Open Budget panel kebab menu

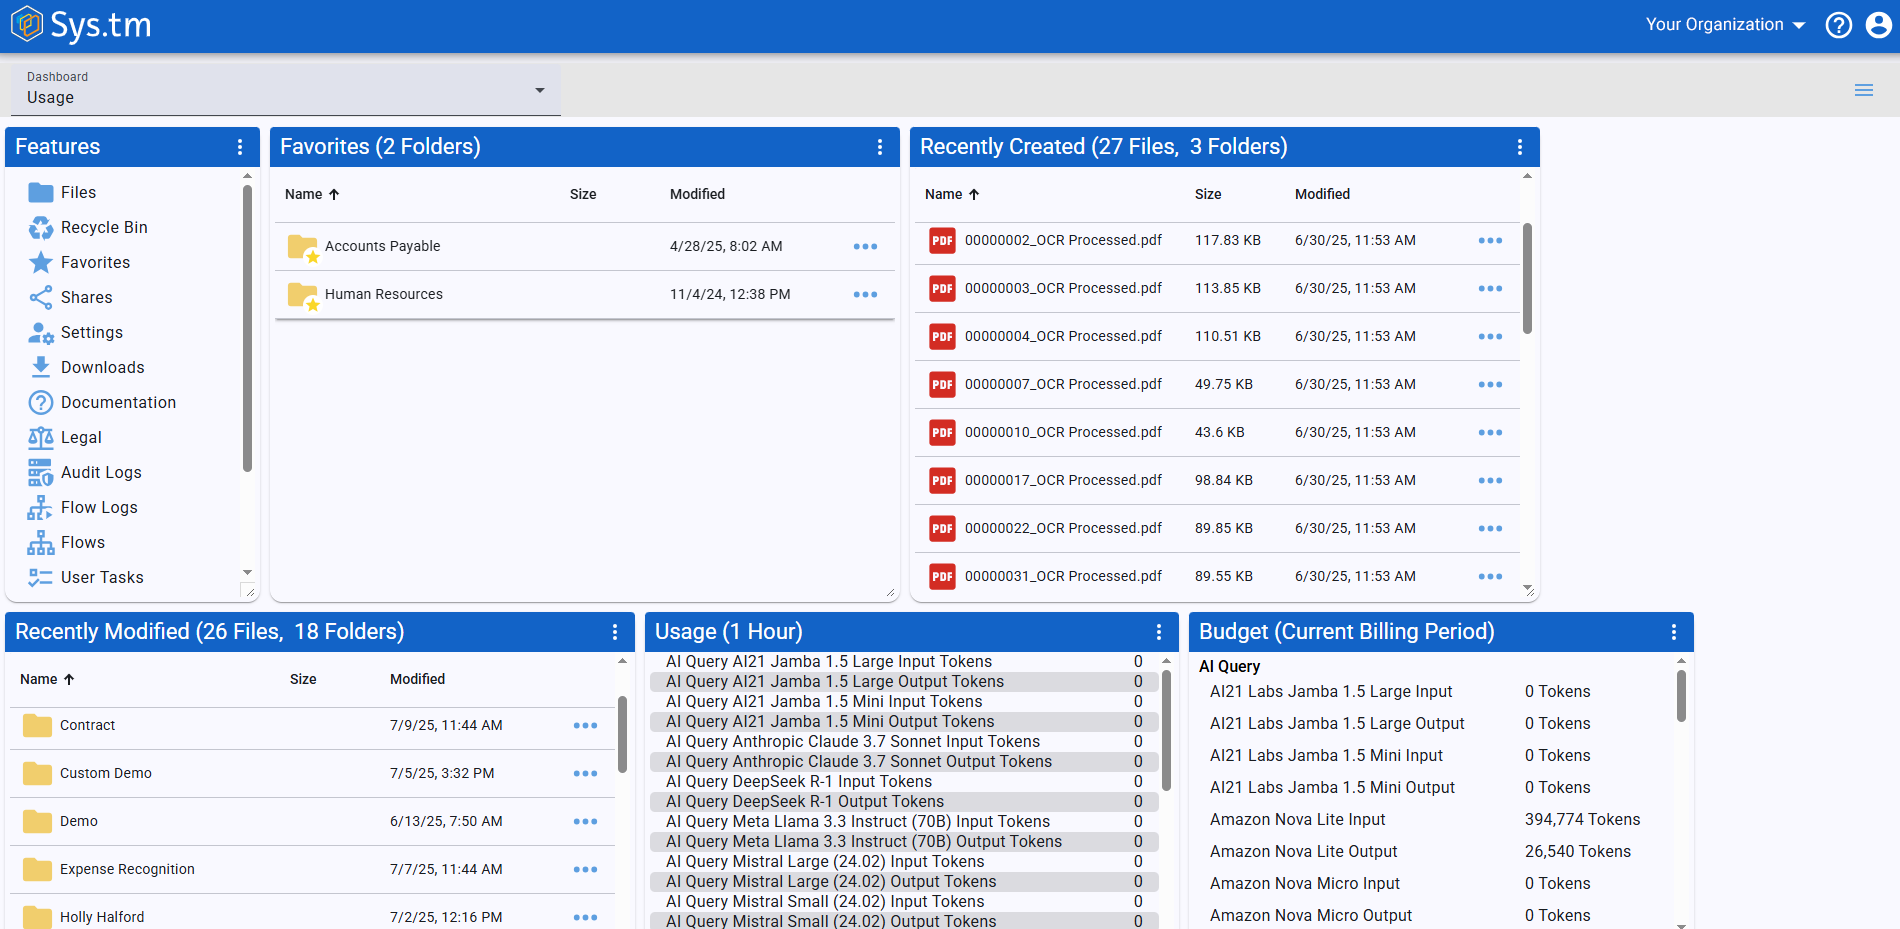(1674, 632)
